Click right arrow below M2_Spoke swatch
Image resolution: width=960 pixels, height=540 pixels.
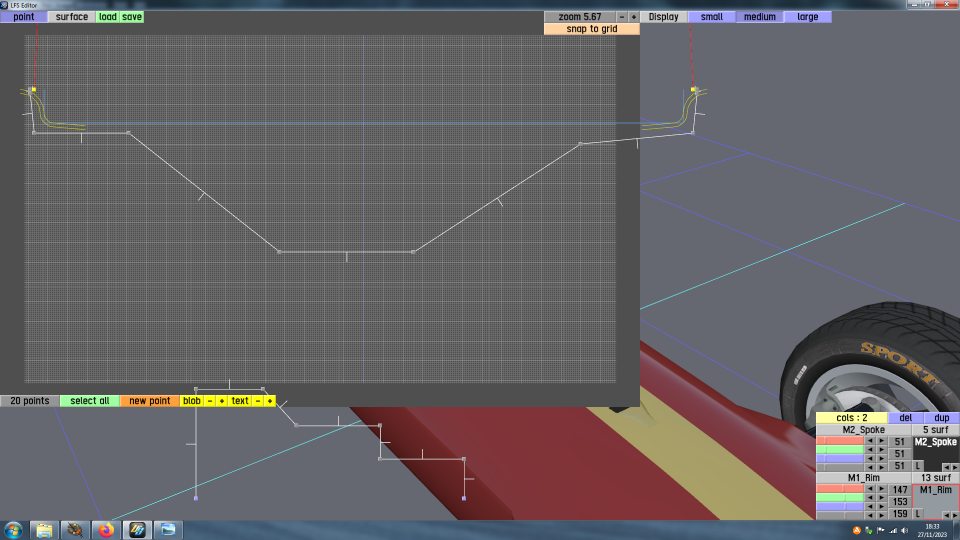(955, 467)
